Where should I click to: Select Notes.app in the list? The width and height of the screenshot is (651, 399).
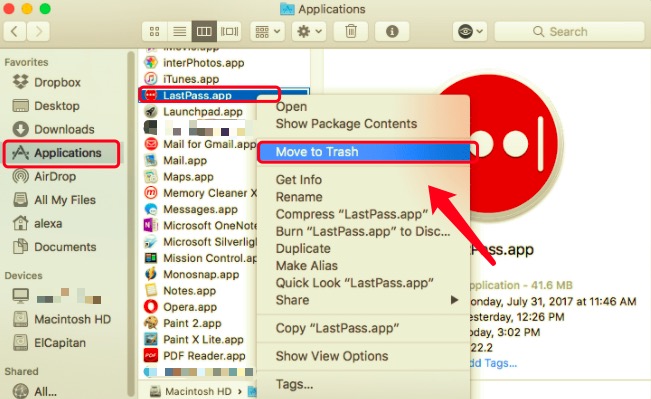[x=189, y=291]
